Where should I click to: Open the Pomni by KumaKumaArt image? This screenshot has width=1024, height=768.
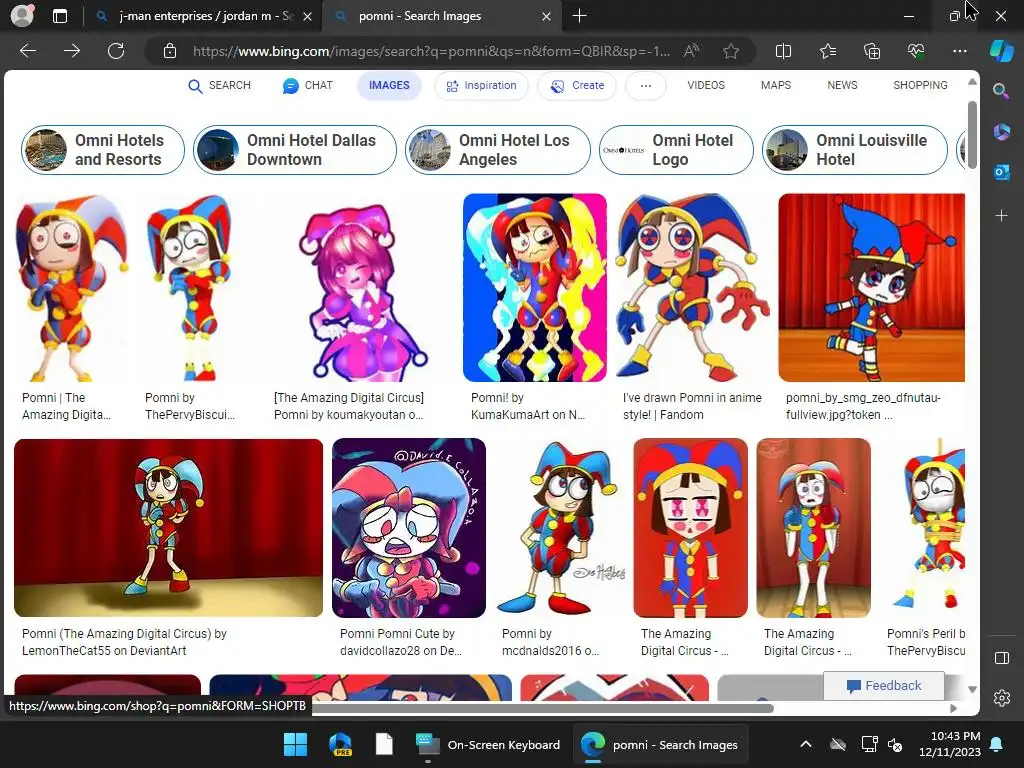coord(535,287)
